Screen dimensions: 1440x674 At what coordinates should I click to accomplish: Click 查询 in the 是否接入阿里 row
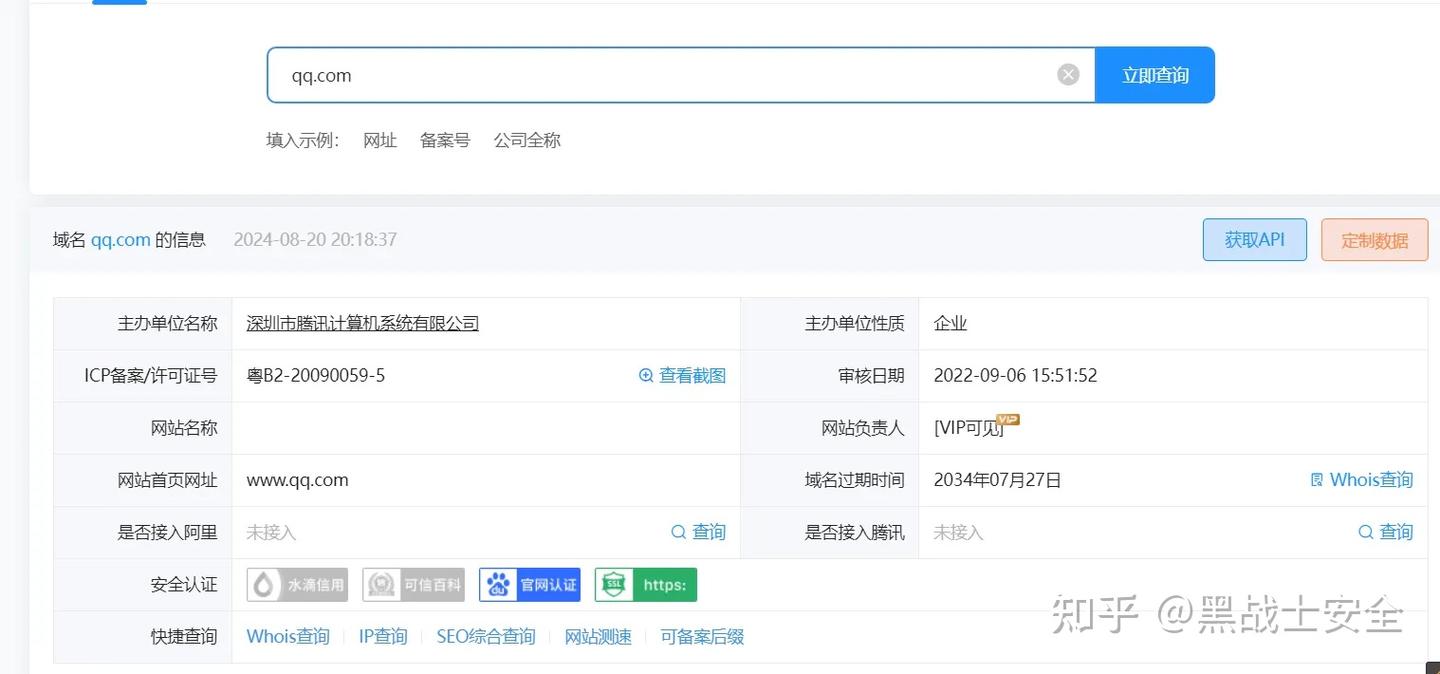point(698,532)
